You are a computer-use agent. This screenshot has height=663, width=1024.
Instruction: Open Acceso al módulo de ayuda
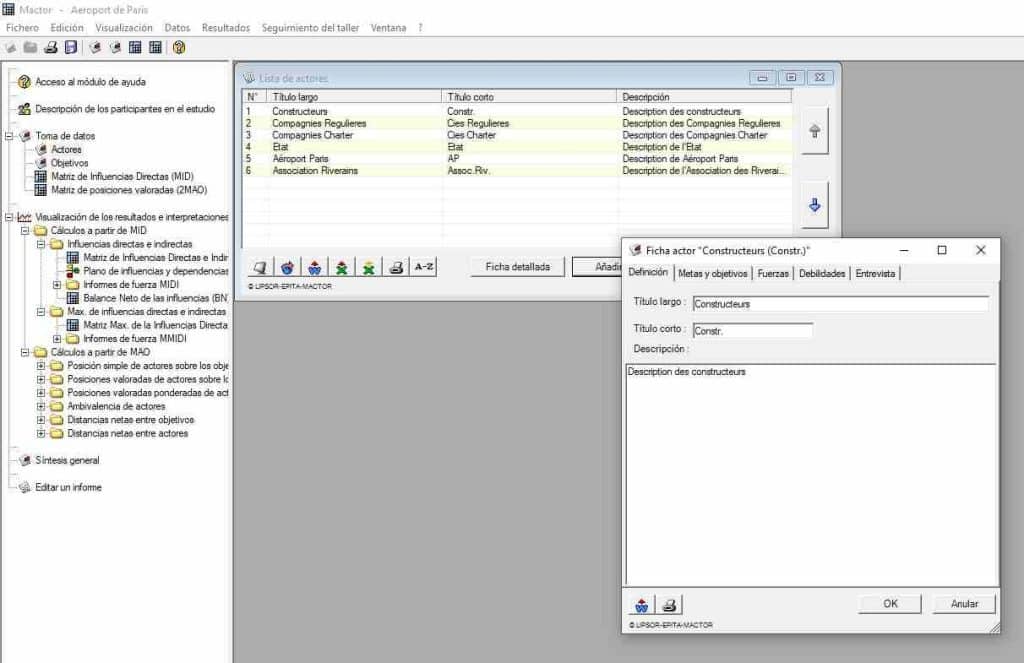coord(90,82)
